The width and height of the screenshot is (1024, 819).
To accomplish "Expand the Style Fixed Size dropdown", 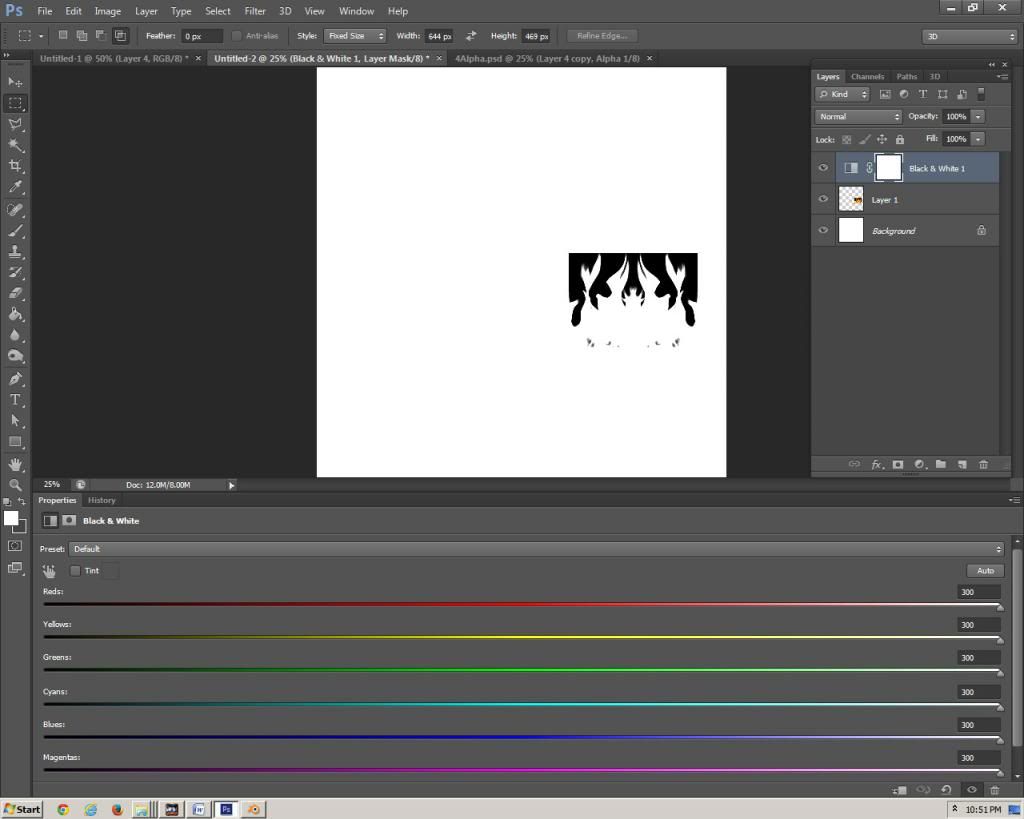I will coord(354,36).
